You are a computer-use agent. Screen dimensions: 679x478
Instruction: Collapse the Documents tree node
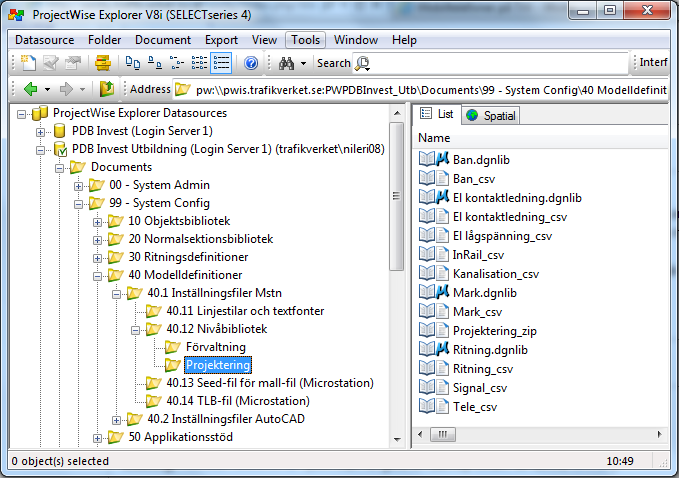(59, 168)
